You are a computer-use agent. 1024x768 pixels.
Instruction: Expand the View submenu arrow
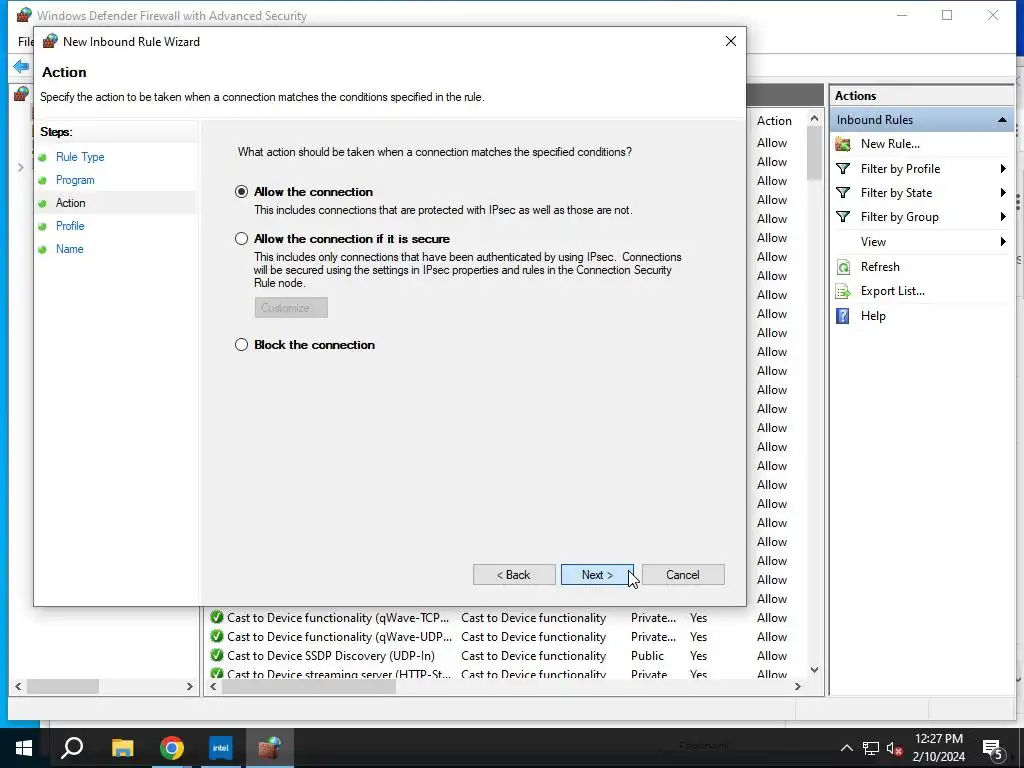[x=1003, y=242]
